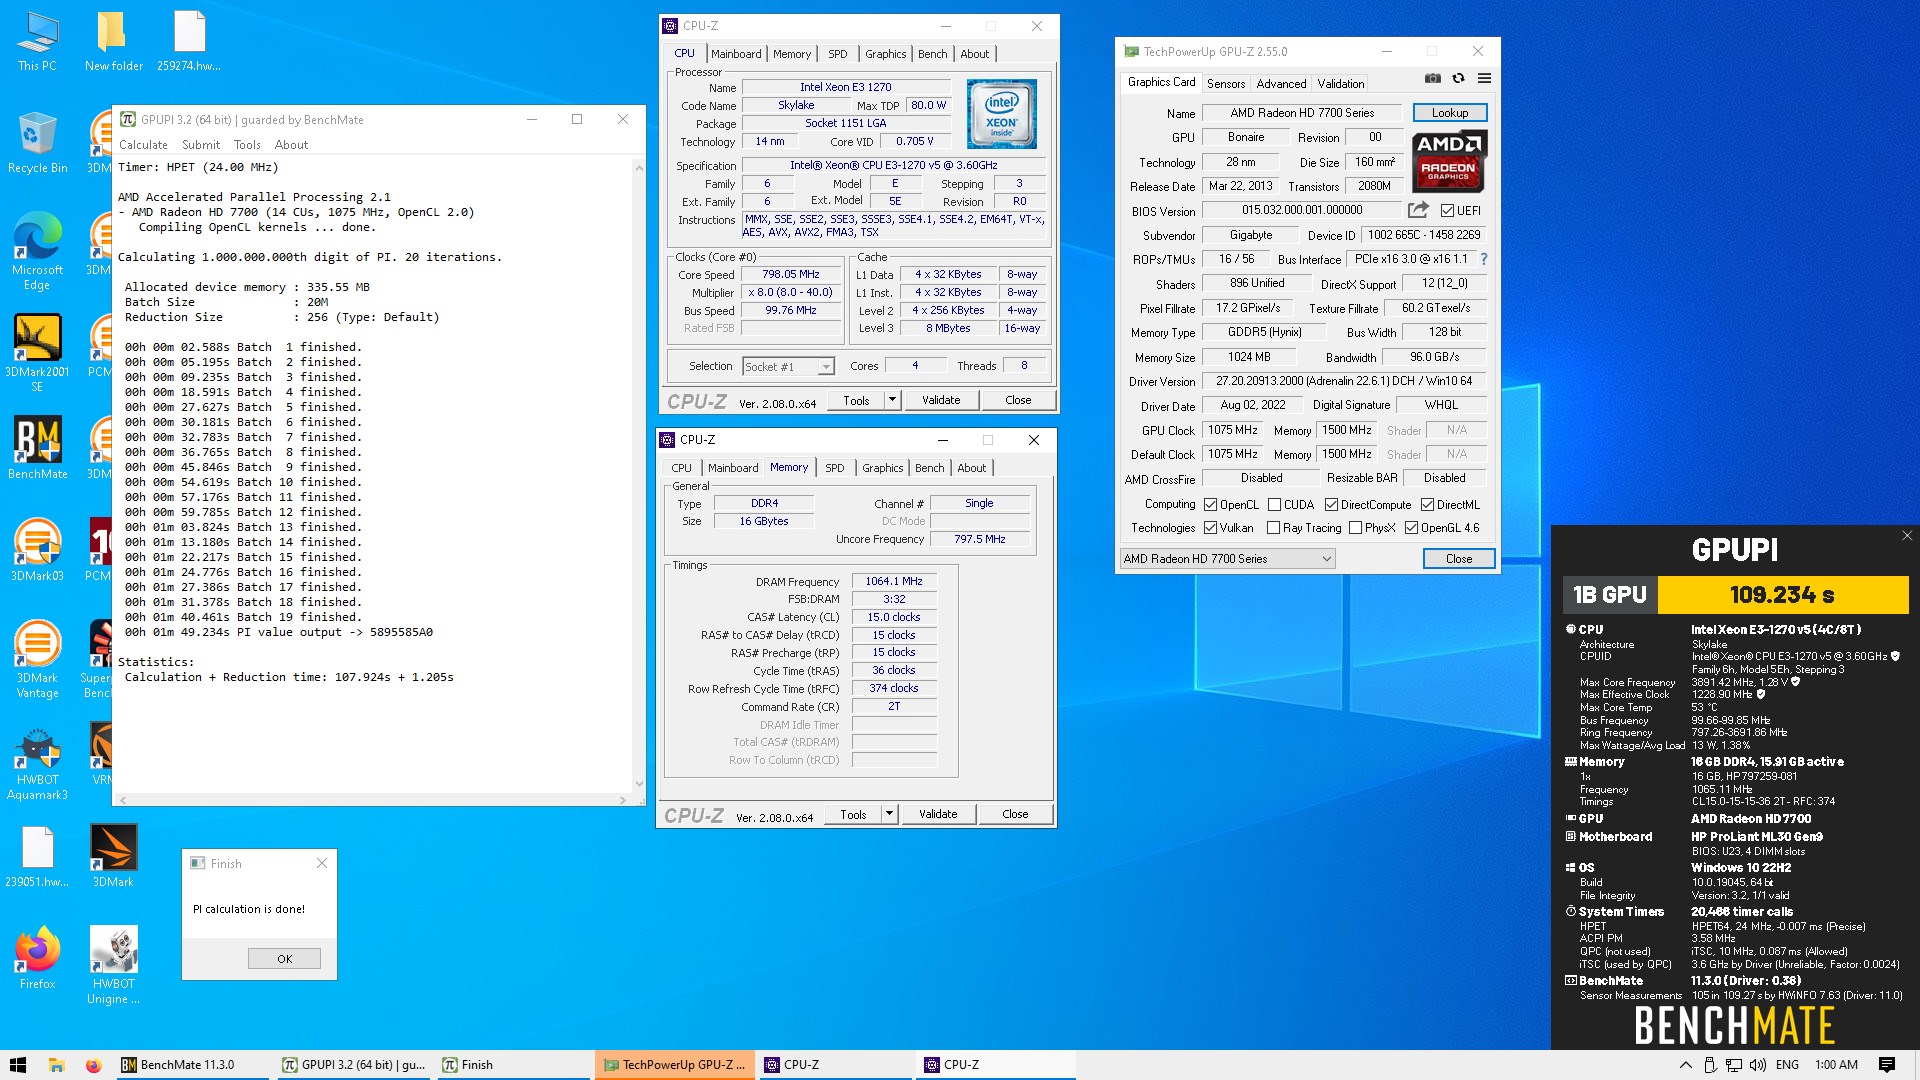The image size is (1920, 1080).
Task: Switch to Mainboard tab in upper CPU-Z
Action: pos(736,54)
